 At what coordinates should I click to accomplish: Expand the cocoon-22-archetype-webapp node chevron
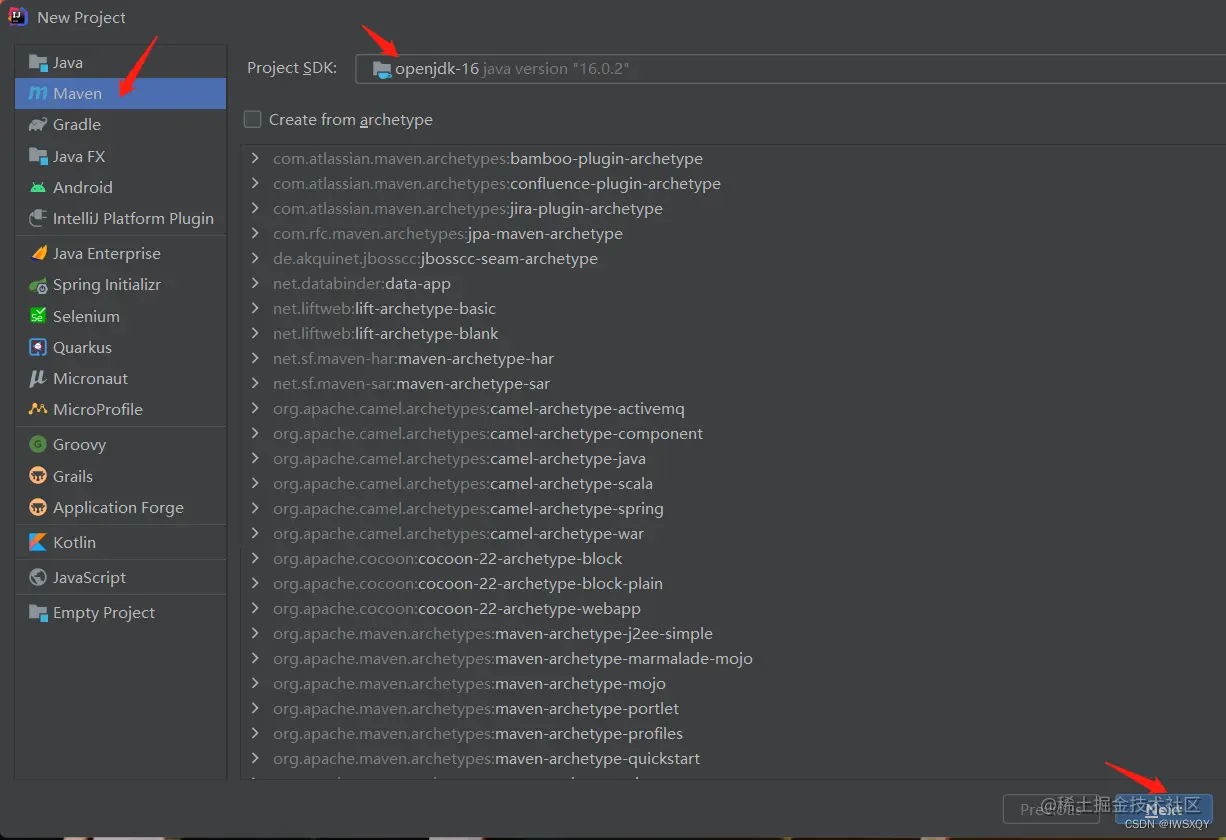(x=255, y=608)
